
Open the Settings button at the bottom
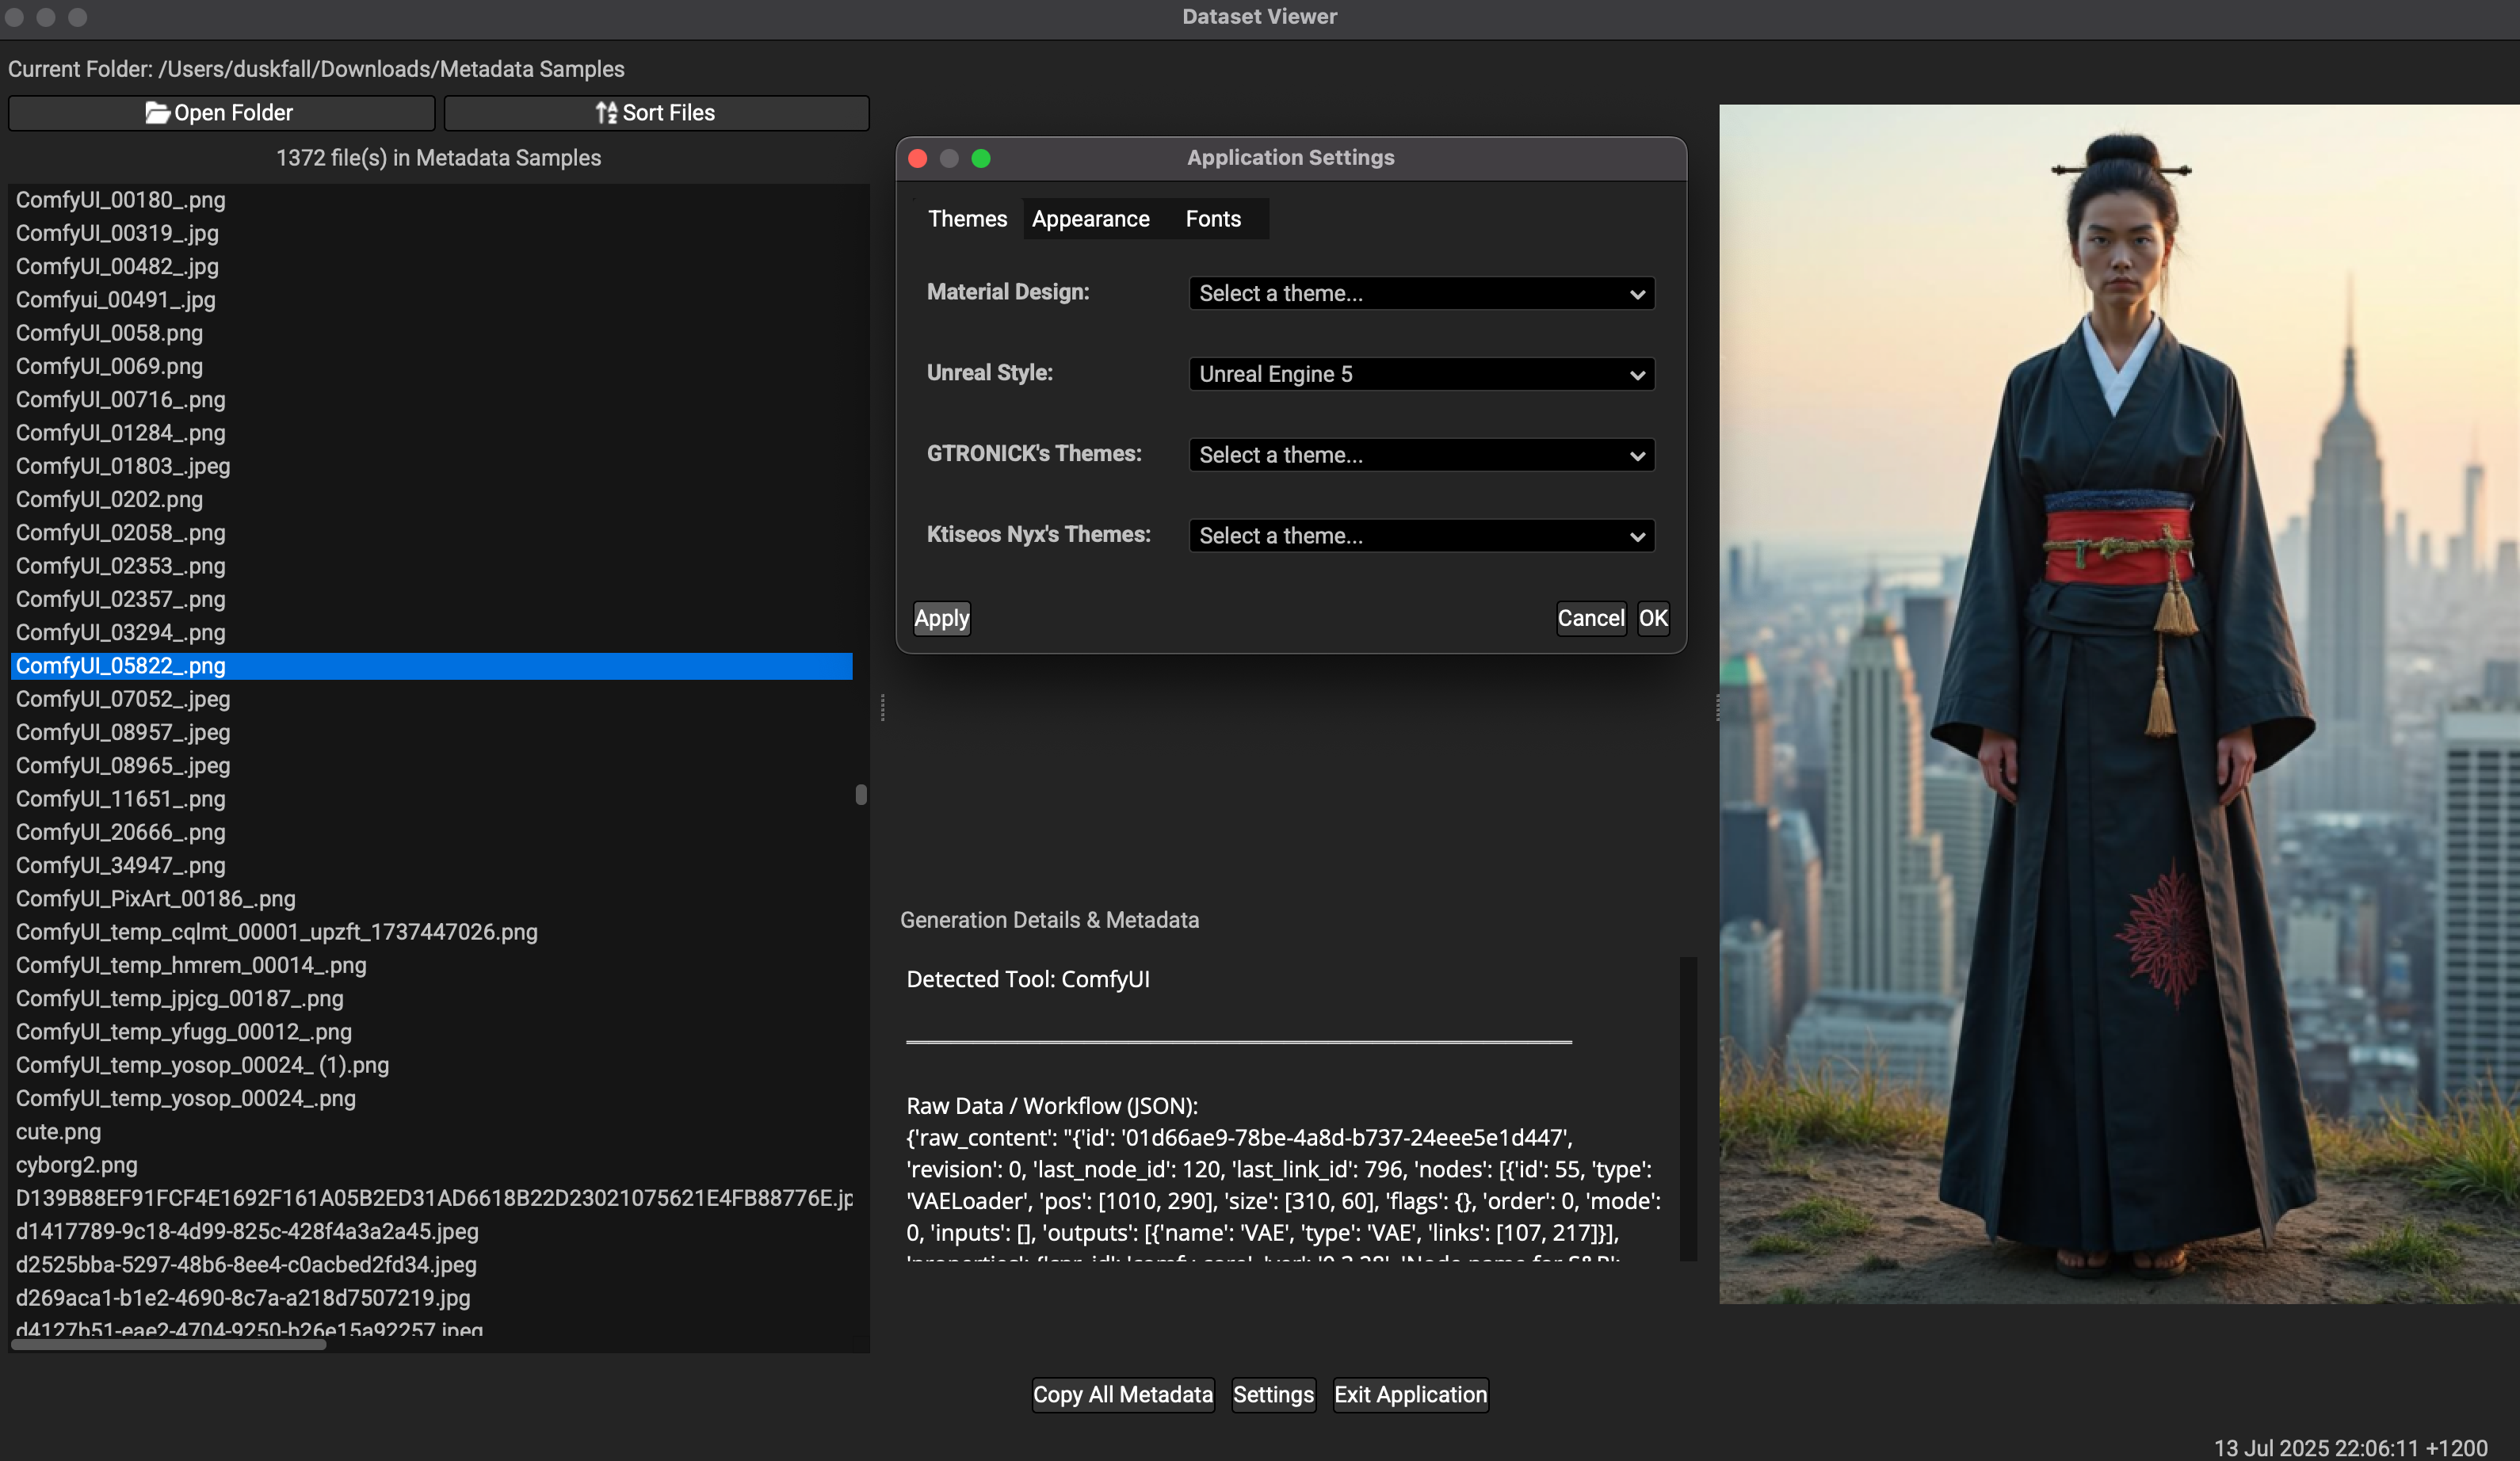click(1273, 1394)
